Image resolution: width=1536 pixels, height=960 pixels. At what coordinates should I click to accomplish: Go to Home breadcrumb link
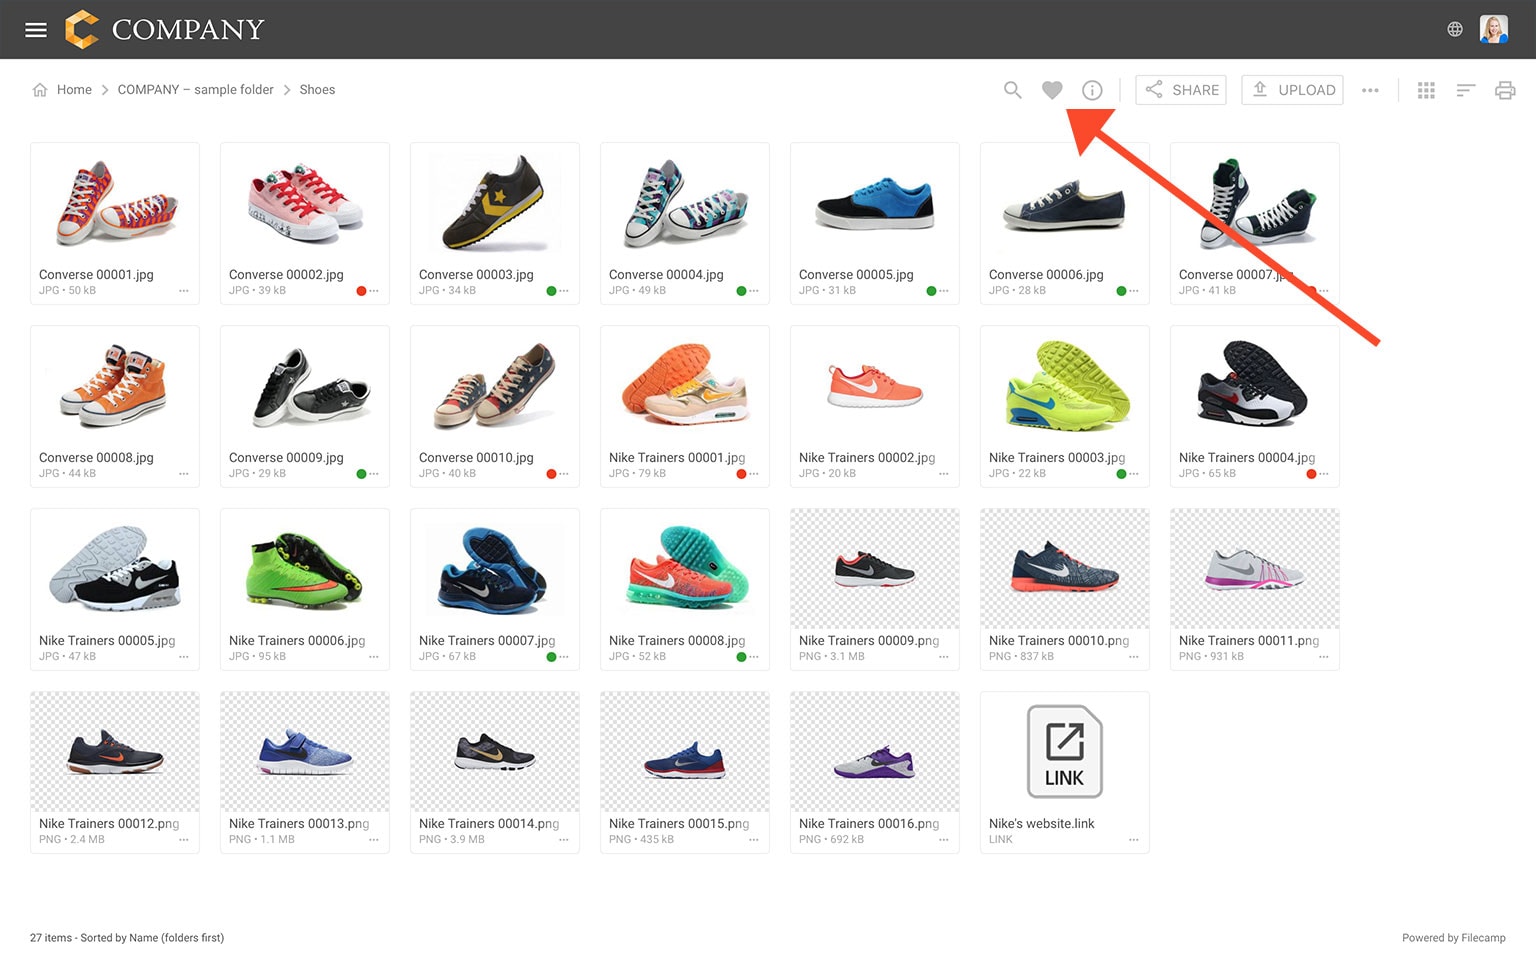[74, 90]
